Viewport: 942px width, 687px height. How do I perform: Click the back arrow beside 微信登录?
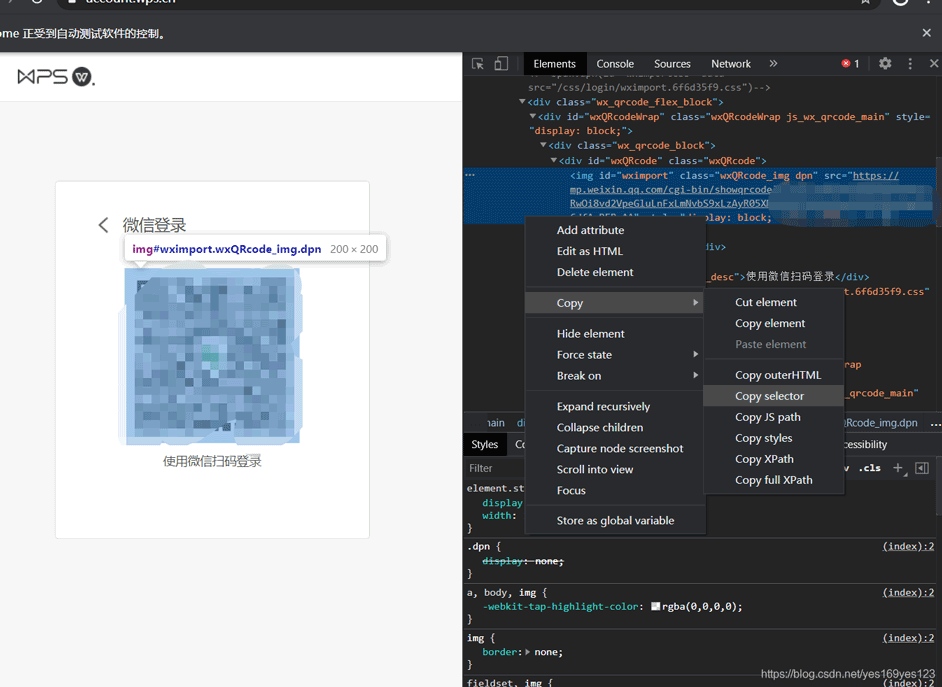103,225
